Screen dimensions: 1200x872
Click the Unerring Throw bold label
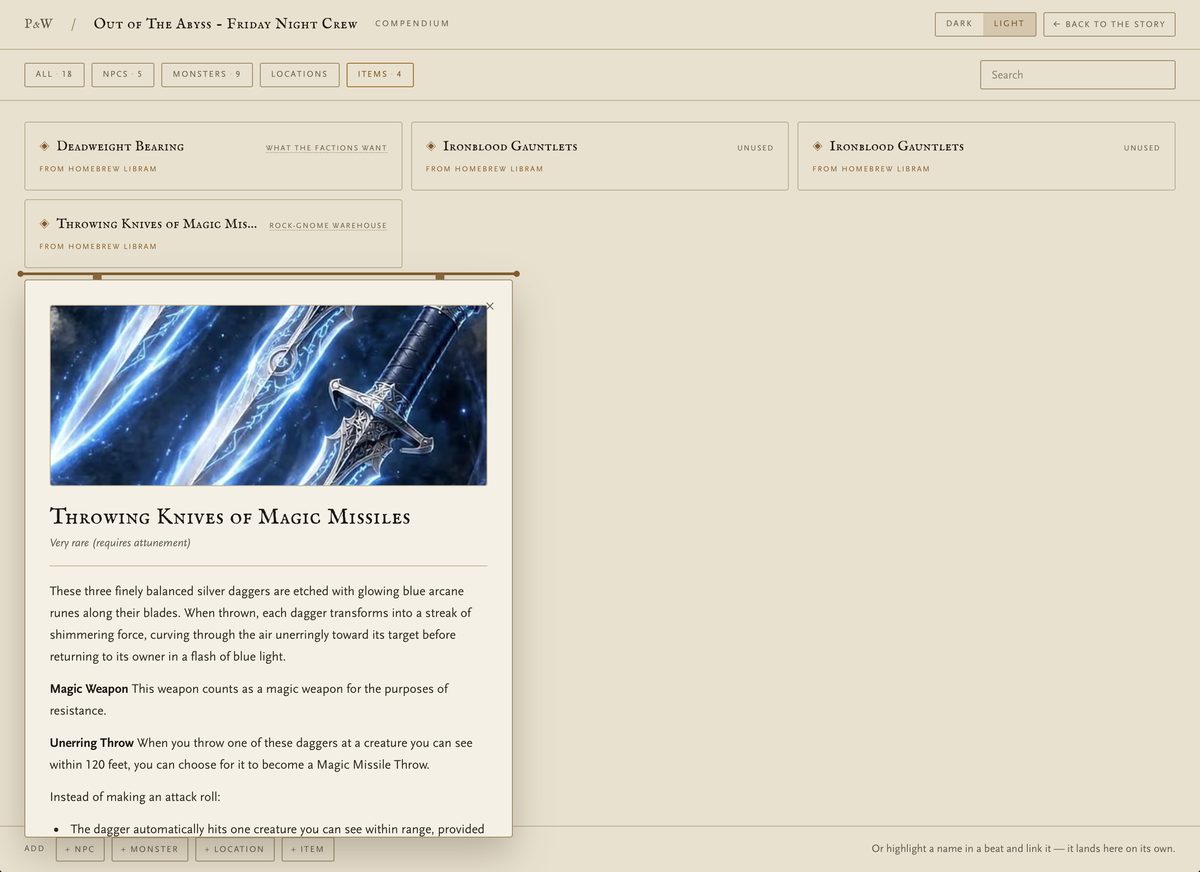[92, 743]
